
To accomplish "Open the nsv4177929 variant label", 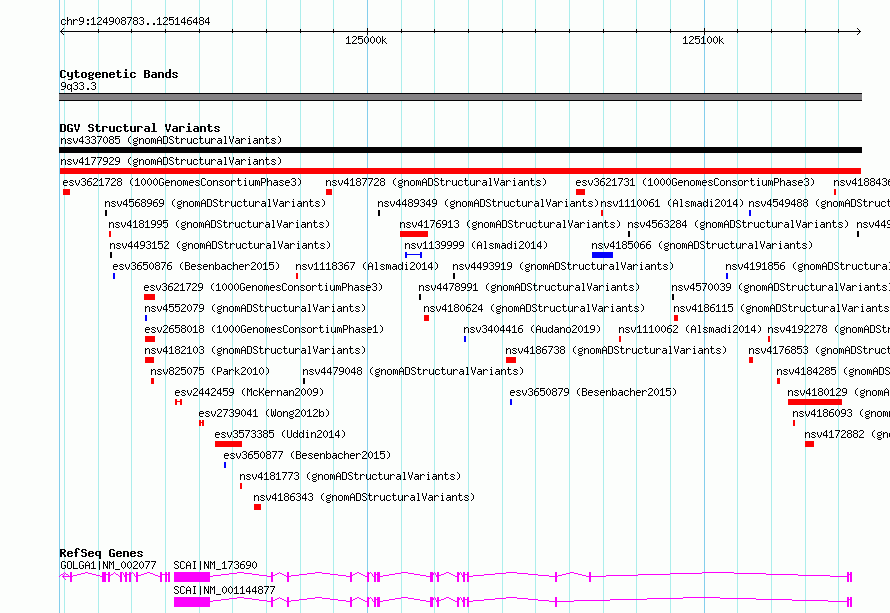I will 171,161.
